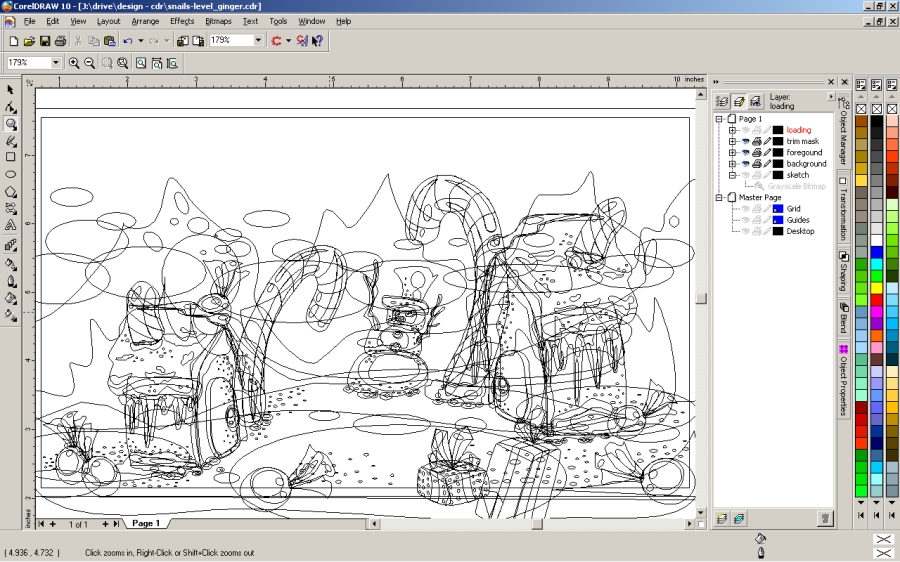Image resolution: width=900 pixels, height=562 pixels.
Task: Click the Save icon in toolbar
Action: click(x=45, y=41)
